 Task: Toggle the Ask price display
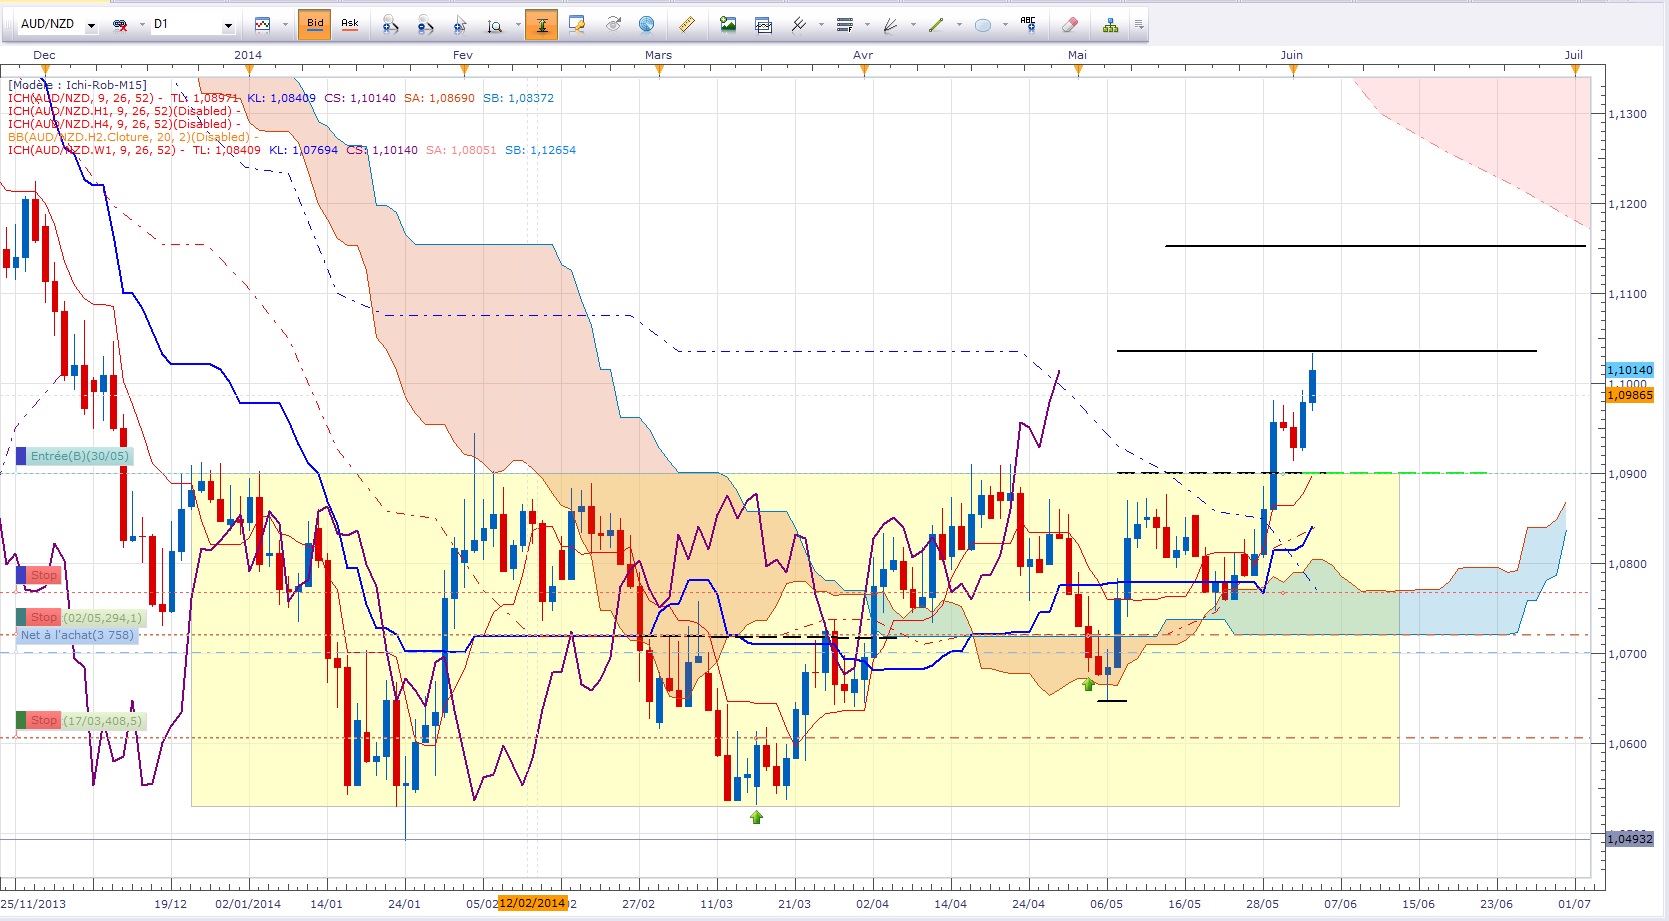coord(350,24)
